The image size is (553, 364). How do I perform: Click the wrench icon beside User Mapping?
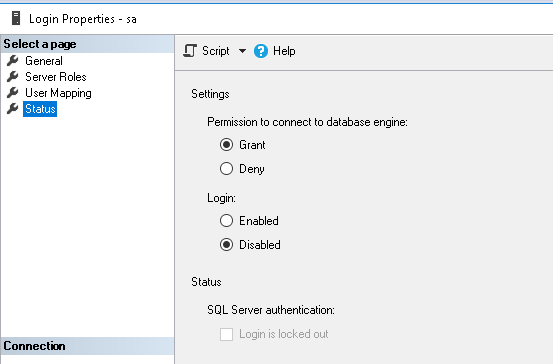pyautogui.click(x=12, y=93)
